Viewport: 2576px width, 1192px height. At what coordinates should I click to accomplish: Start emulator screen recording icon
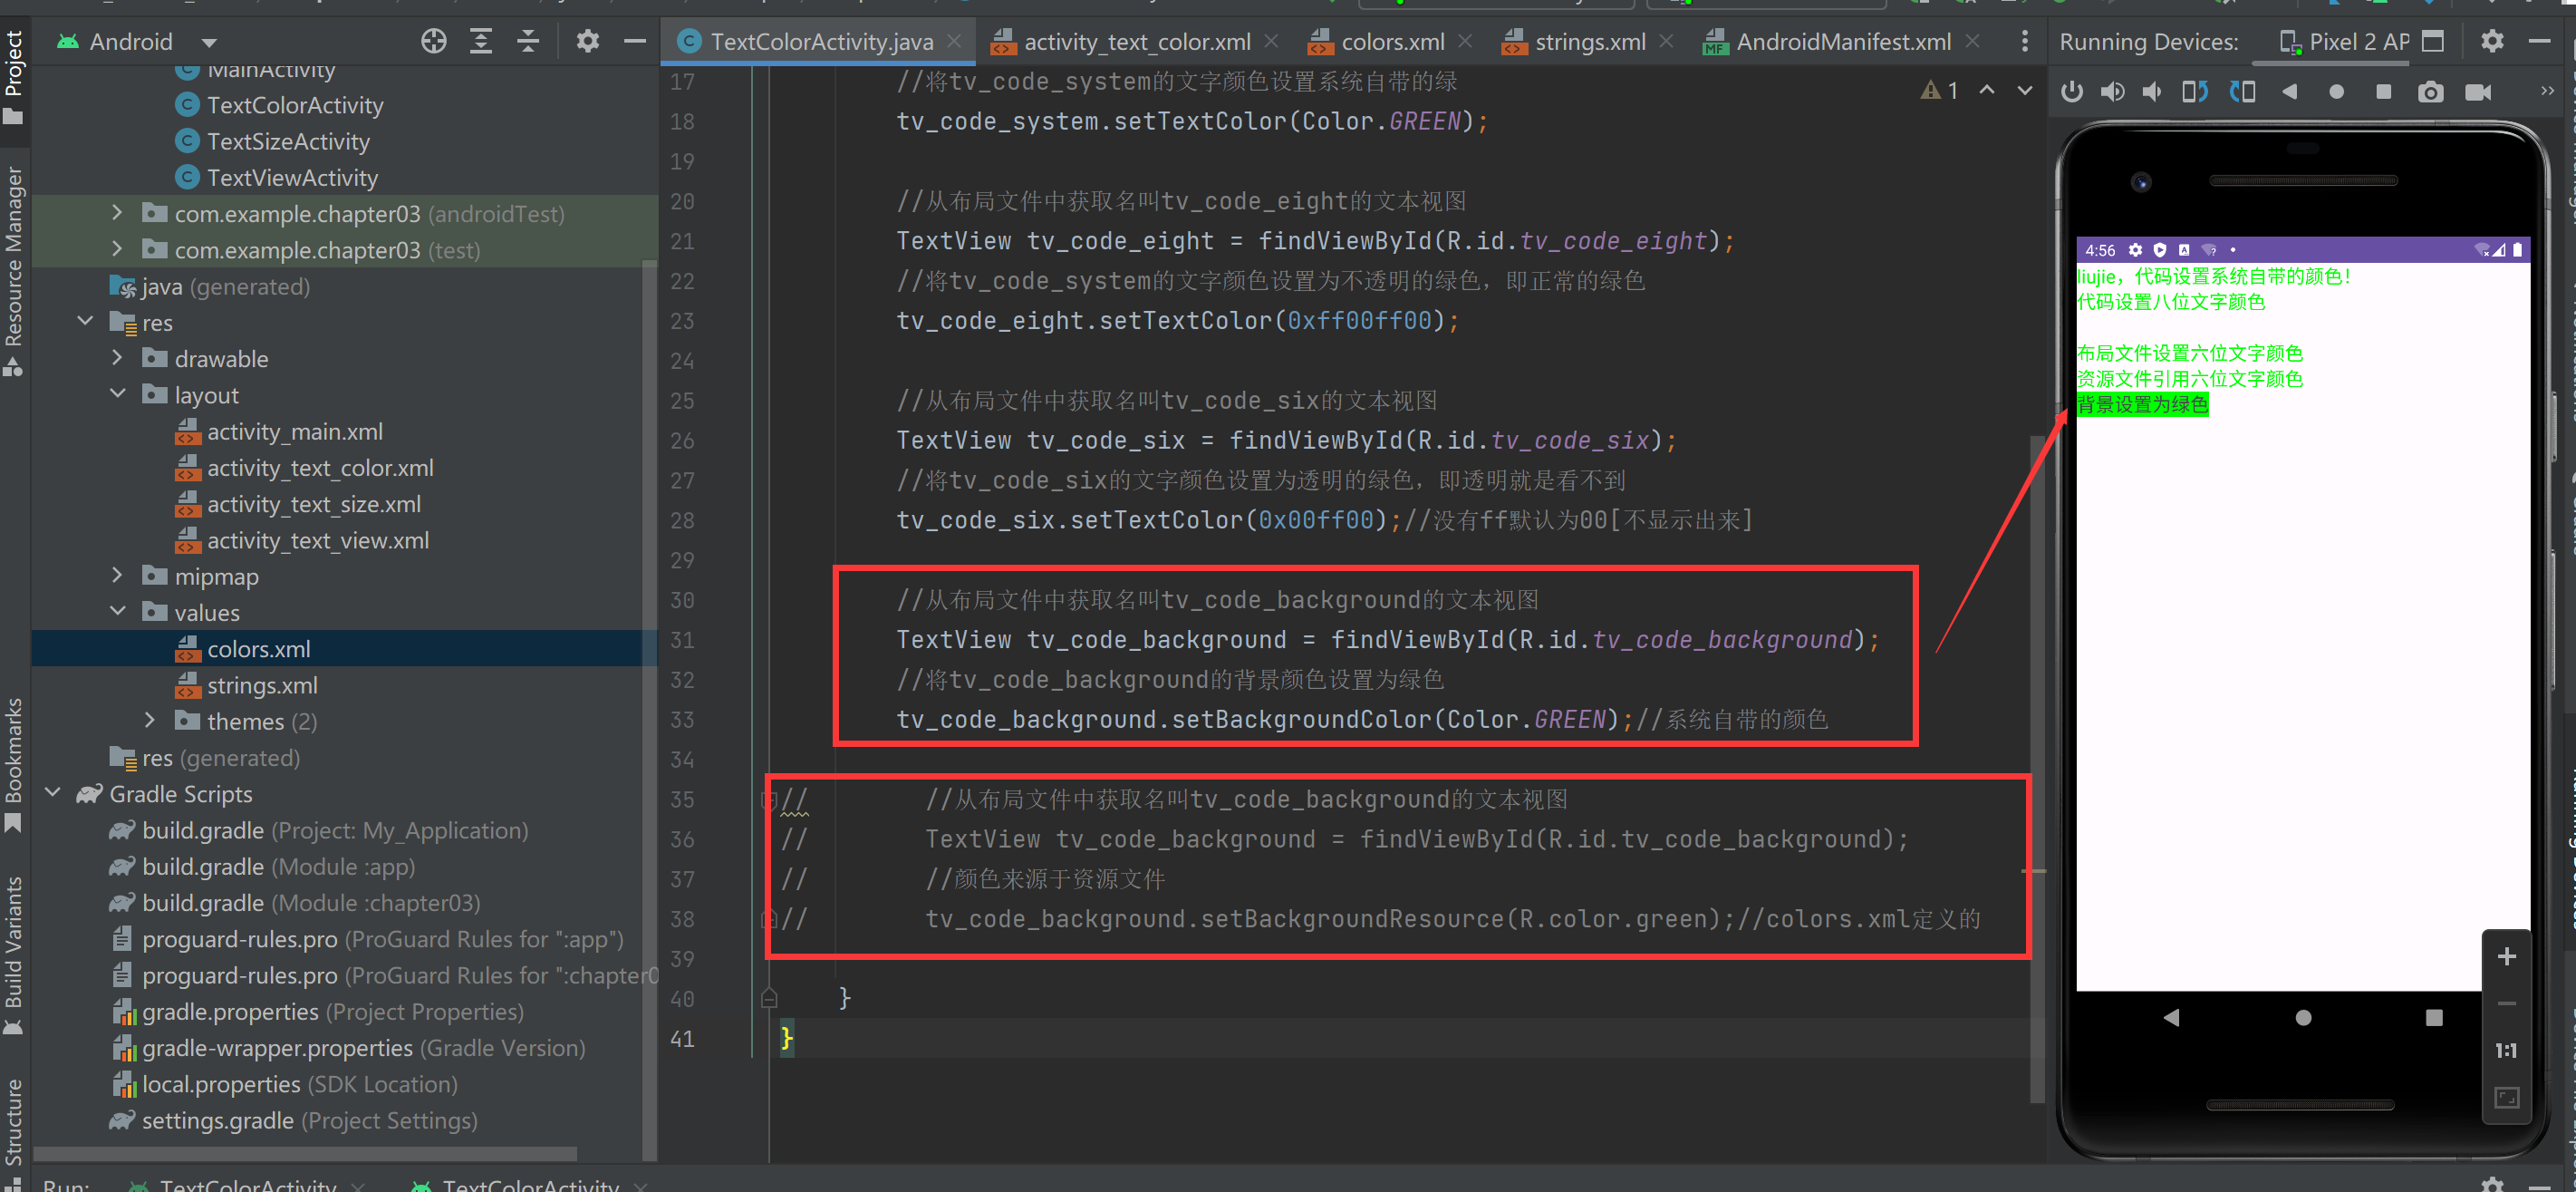point(2478,92)
